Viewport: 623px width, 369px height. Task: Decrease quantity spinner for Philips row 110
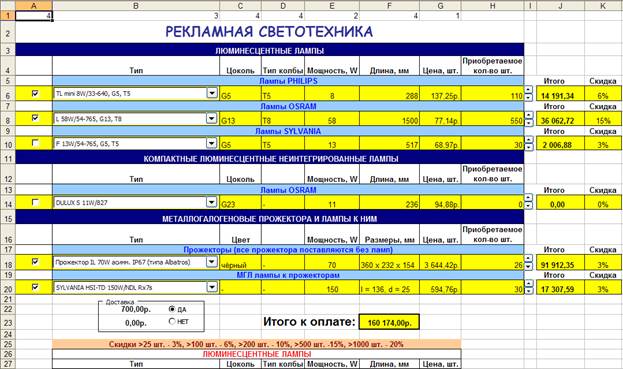click(528, 97)
